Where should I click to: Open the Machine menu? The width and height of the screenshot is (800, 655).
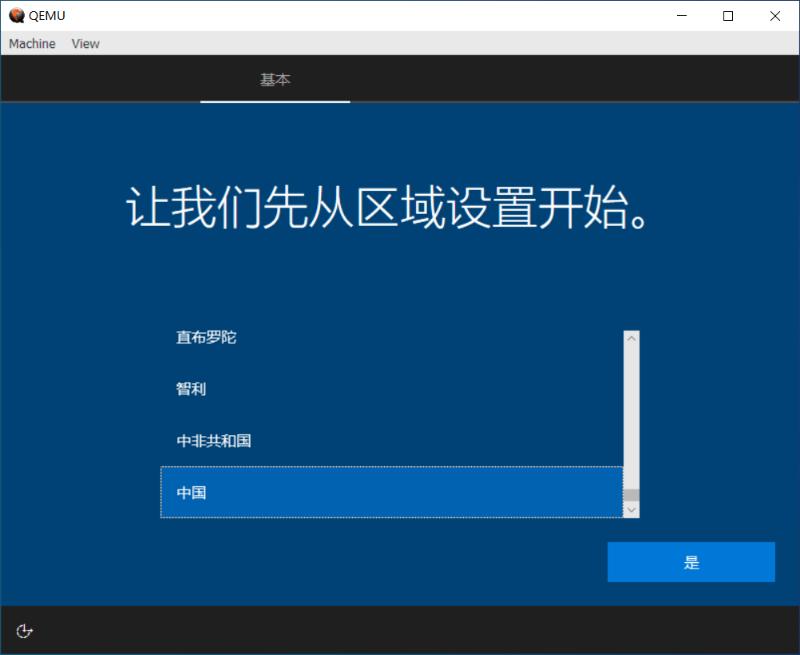point(31,43)
